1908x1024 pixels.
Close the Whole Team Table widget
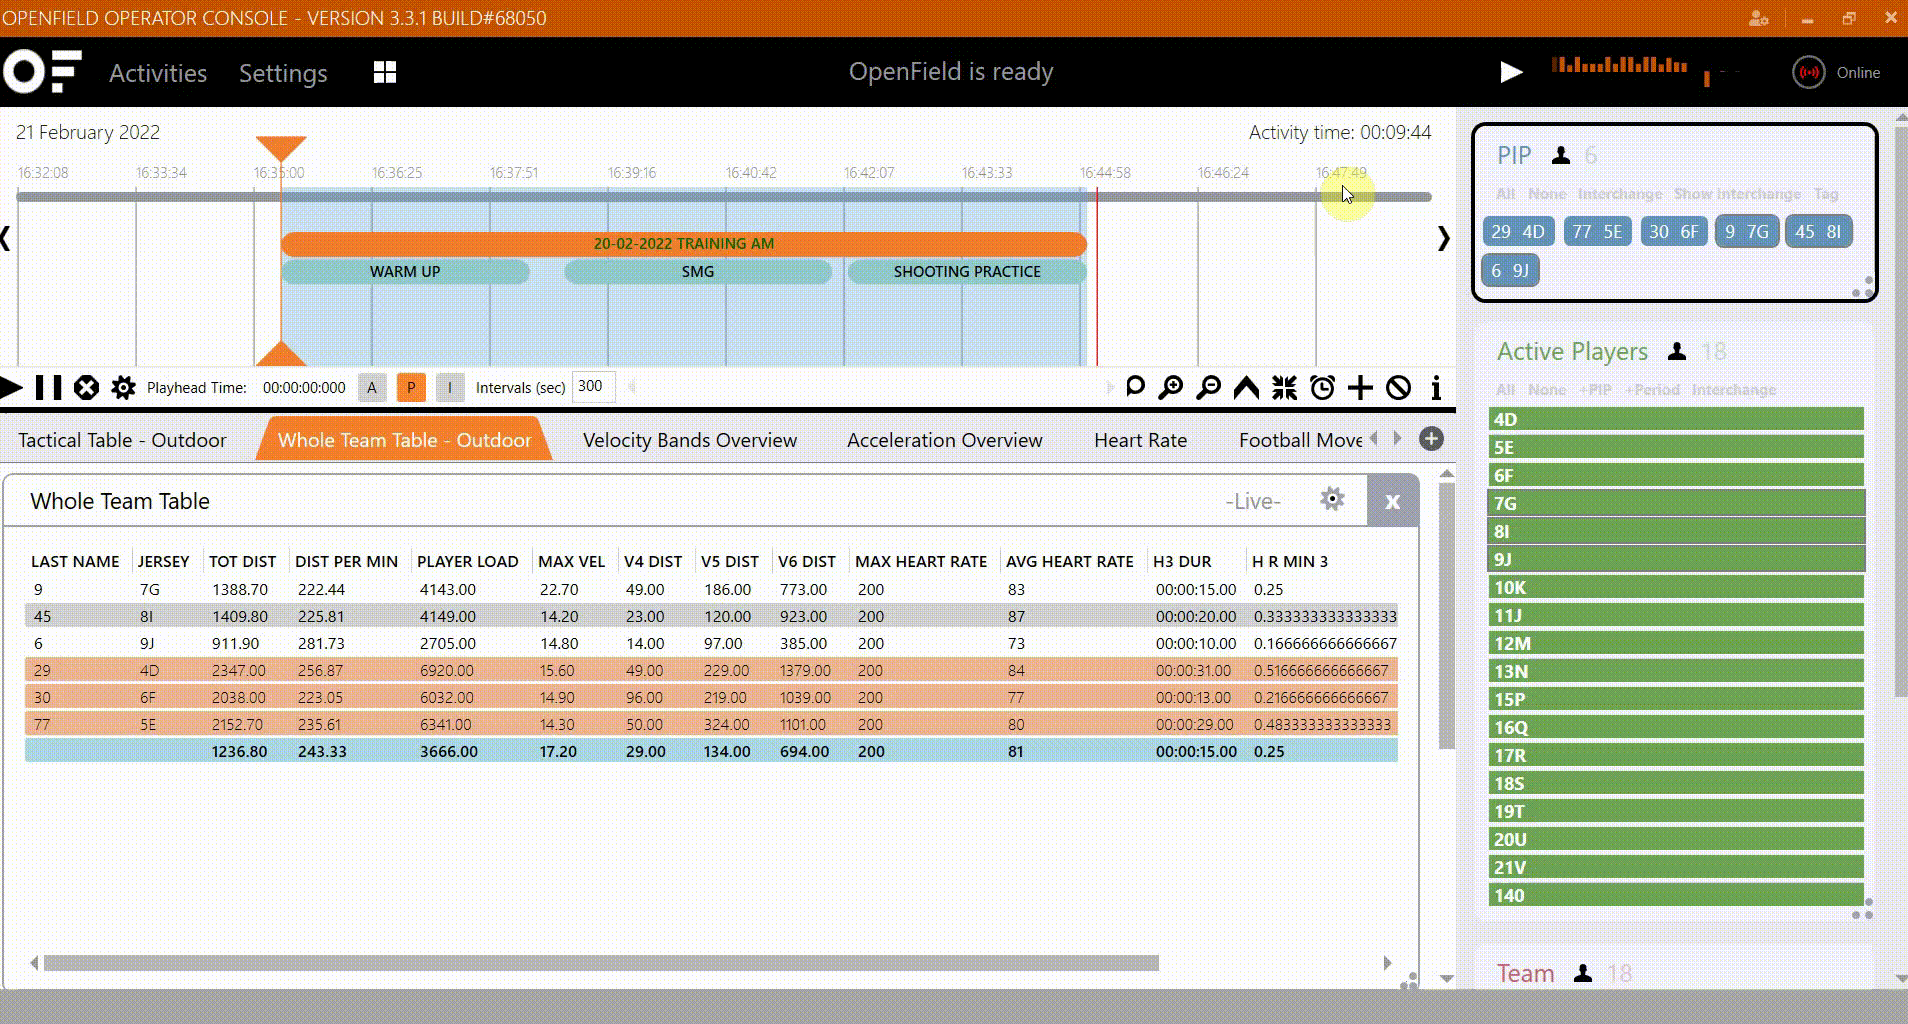click(x=1392, y=502)
